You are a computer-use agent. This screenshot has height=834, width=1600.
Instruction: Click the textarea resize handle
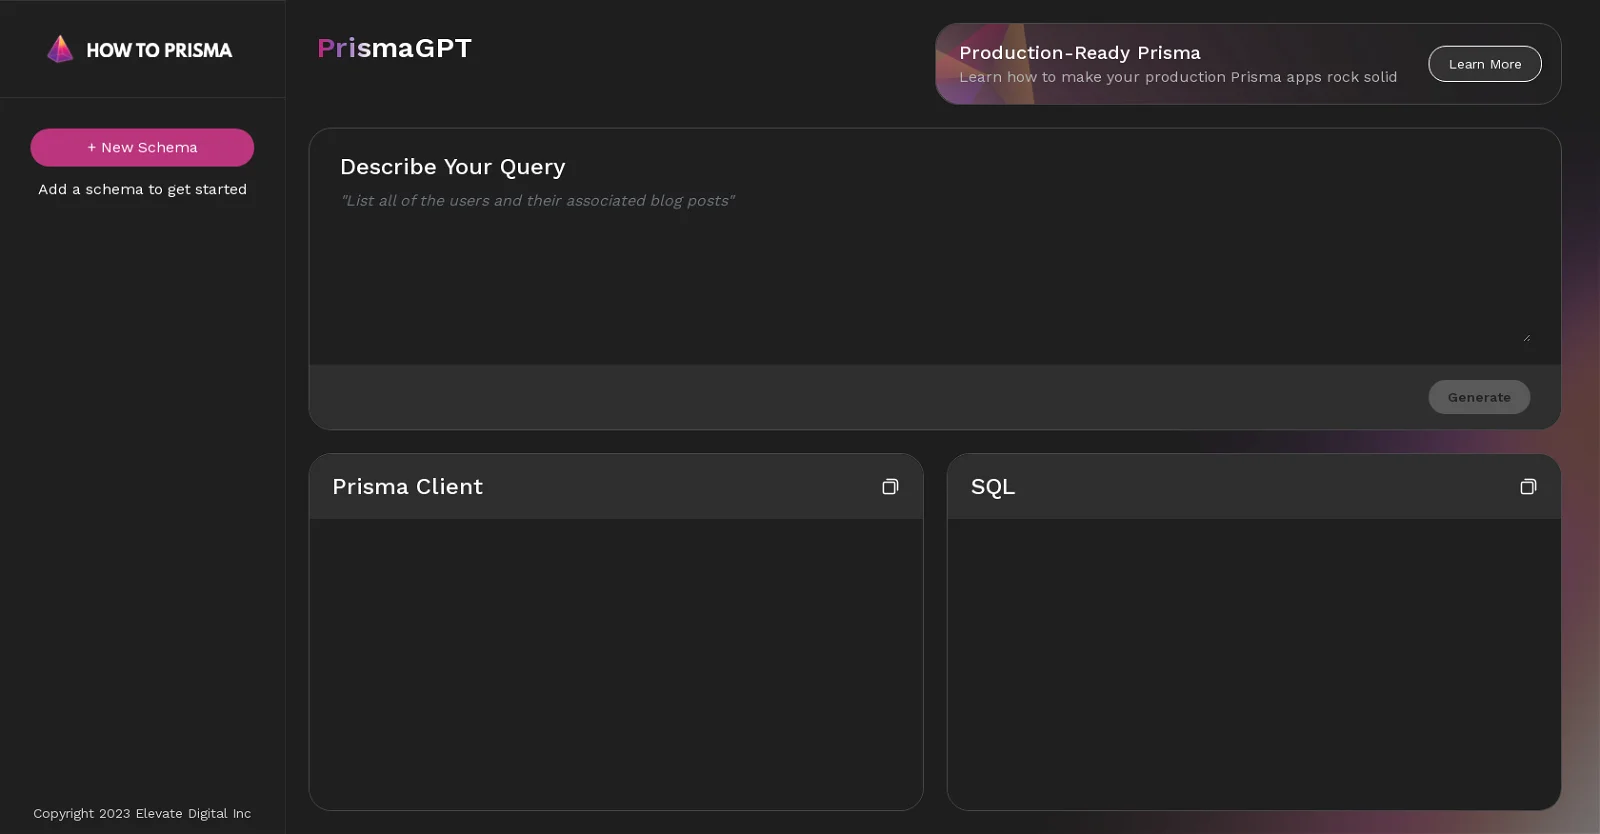point(1526,338)
